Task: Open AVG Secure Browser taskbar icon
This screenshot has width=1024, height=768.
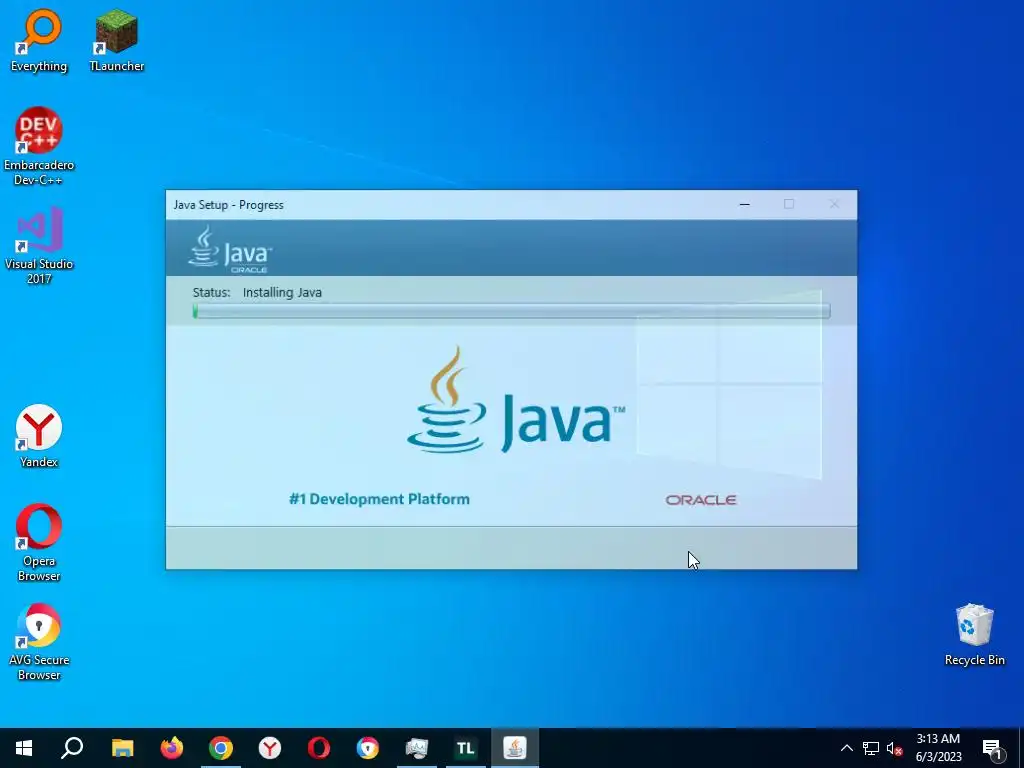Action: point(368,748)
